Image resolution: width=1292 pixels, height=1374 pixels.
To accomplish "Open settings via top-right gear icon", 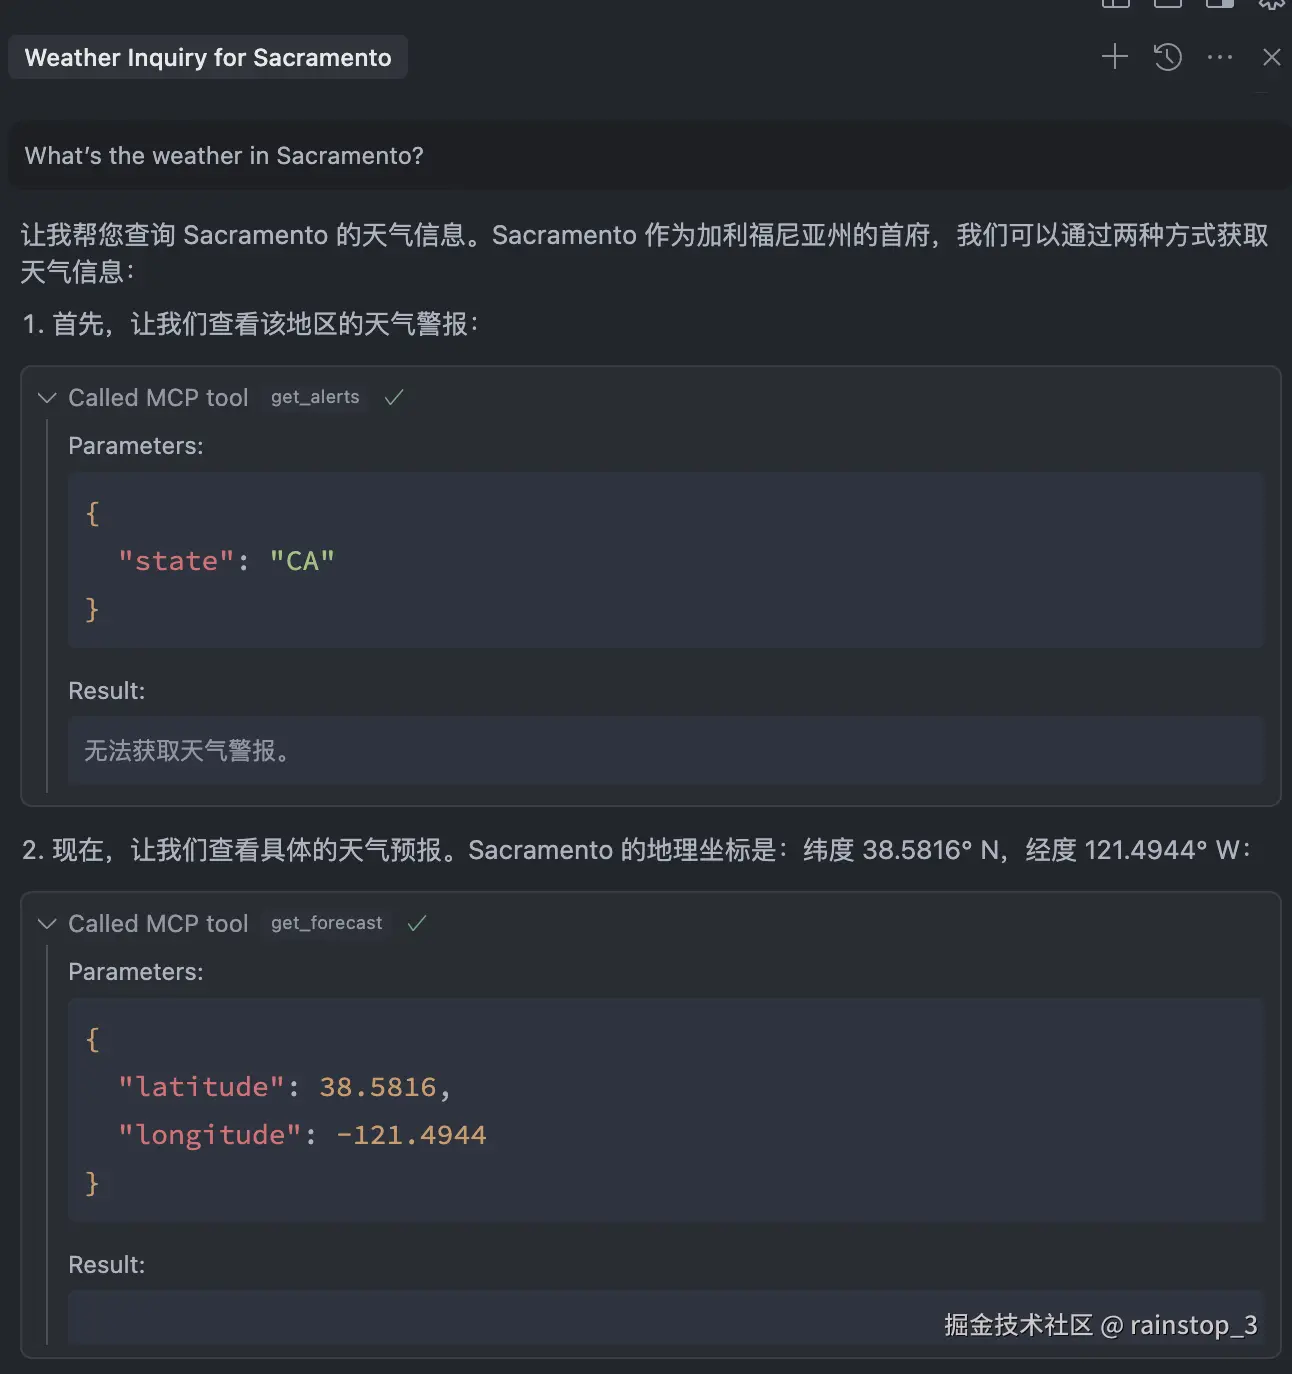I will pyautogui.click(x=1271, y=3).
